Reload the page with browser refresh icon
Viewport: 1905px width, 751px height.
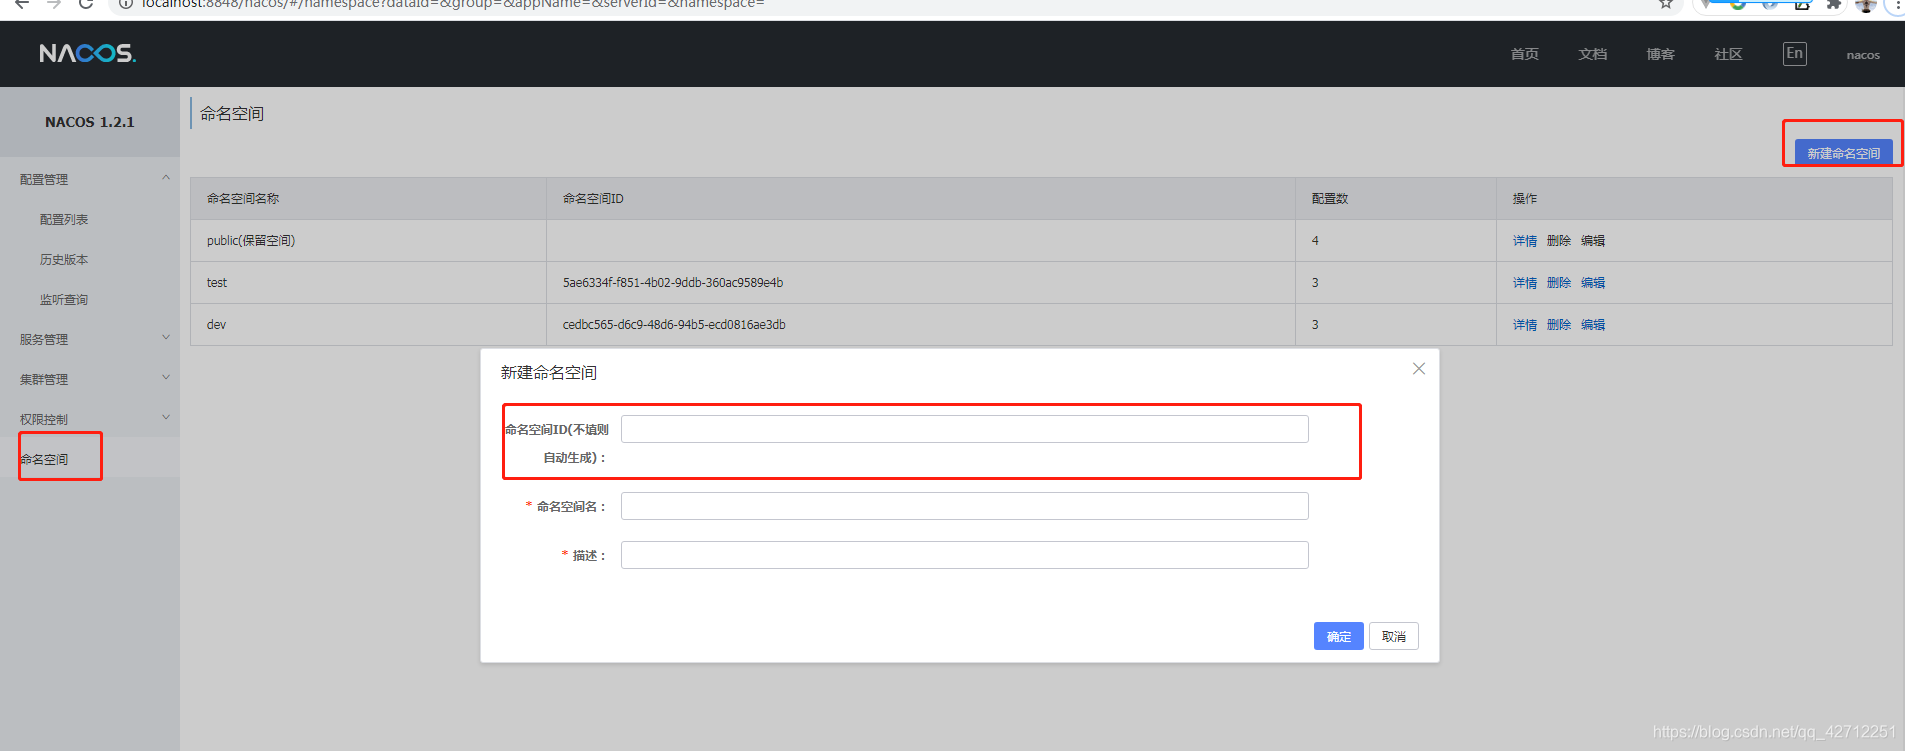pos(86,4)
